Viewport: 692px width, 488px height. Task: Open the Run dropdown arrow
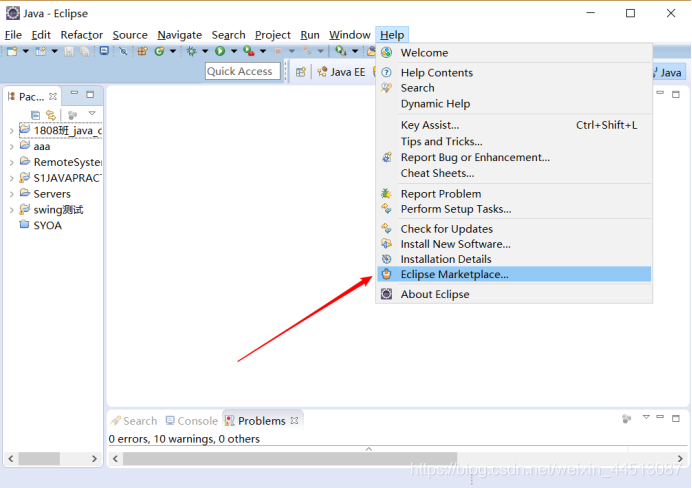click(x=234, y=52)
